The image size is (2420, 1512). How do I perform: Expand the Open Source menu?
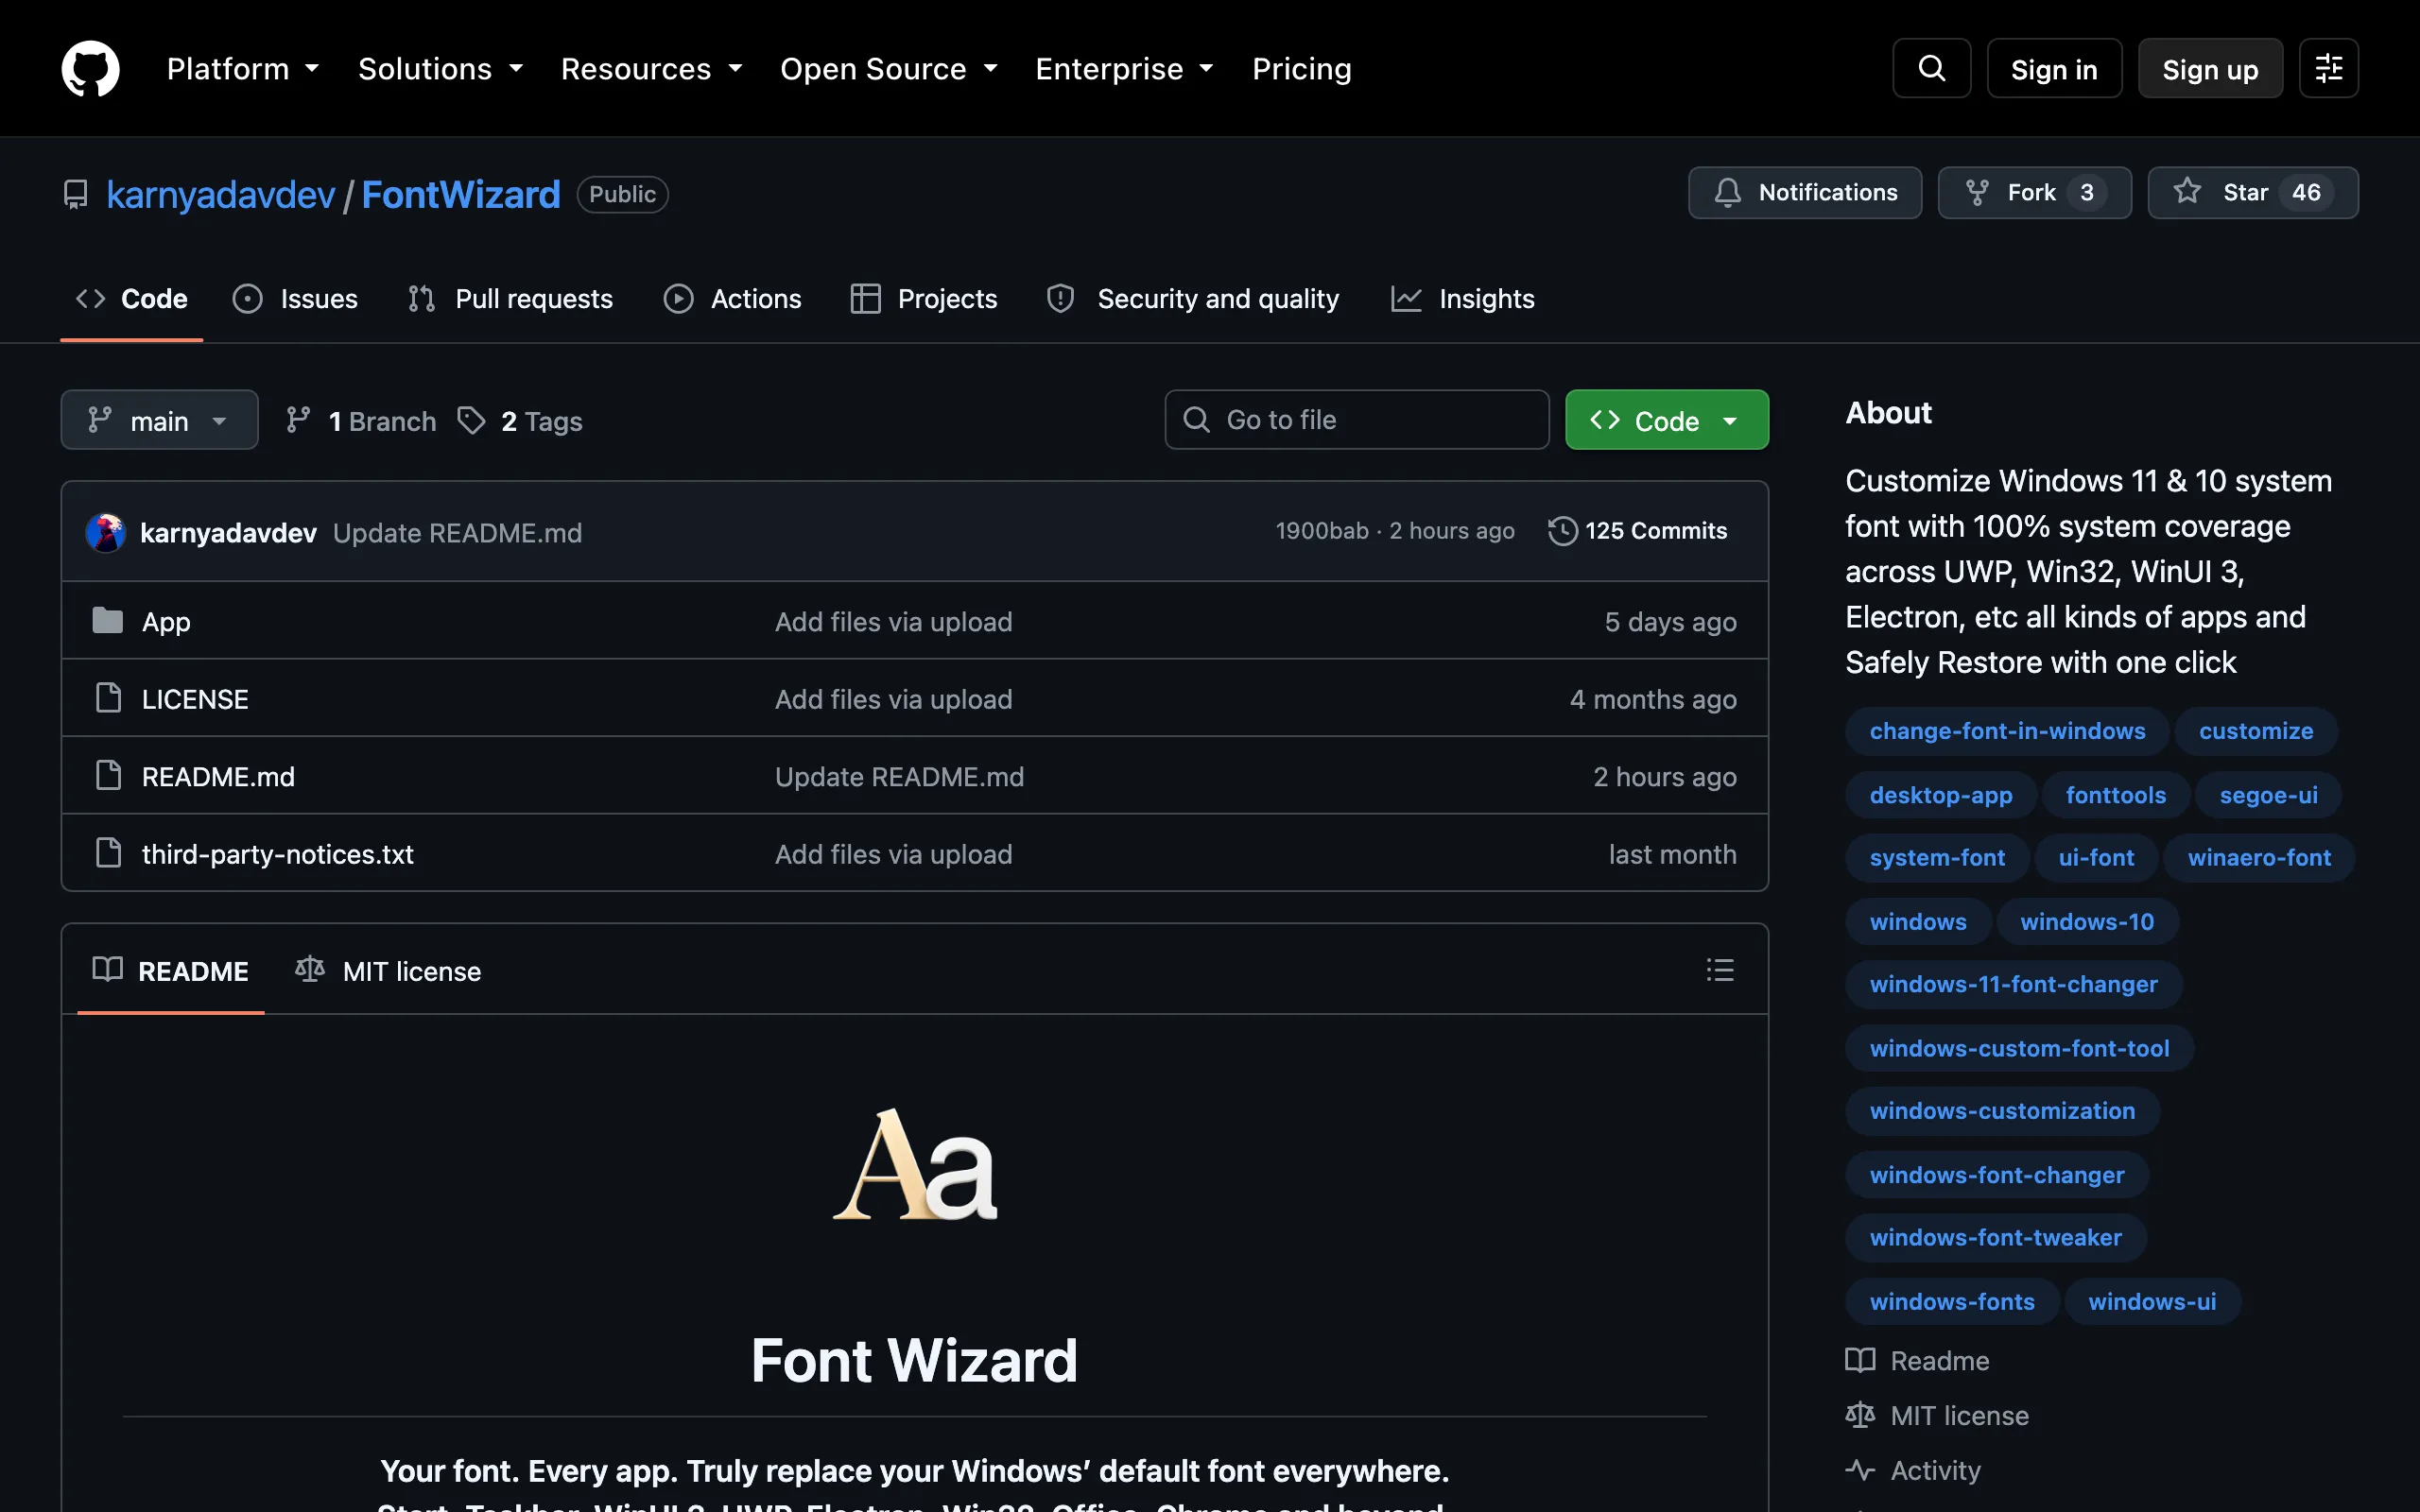[889, 69]
